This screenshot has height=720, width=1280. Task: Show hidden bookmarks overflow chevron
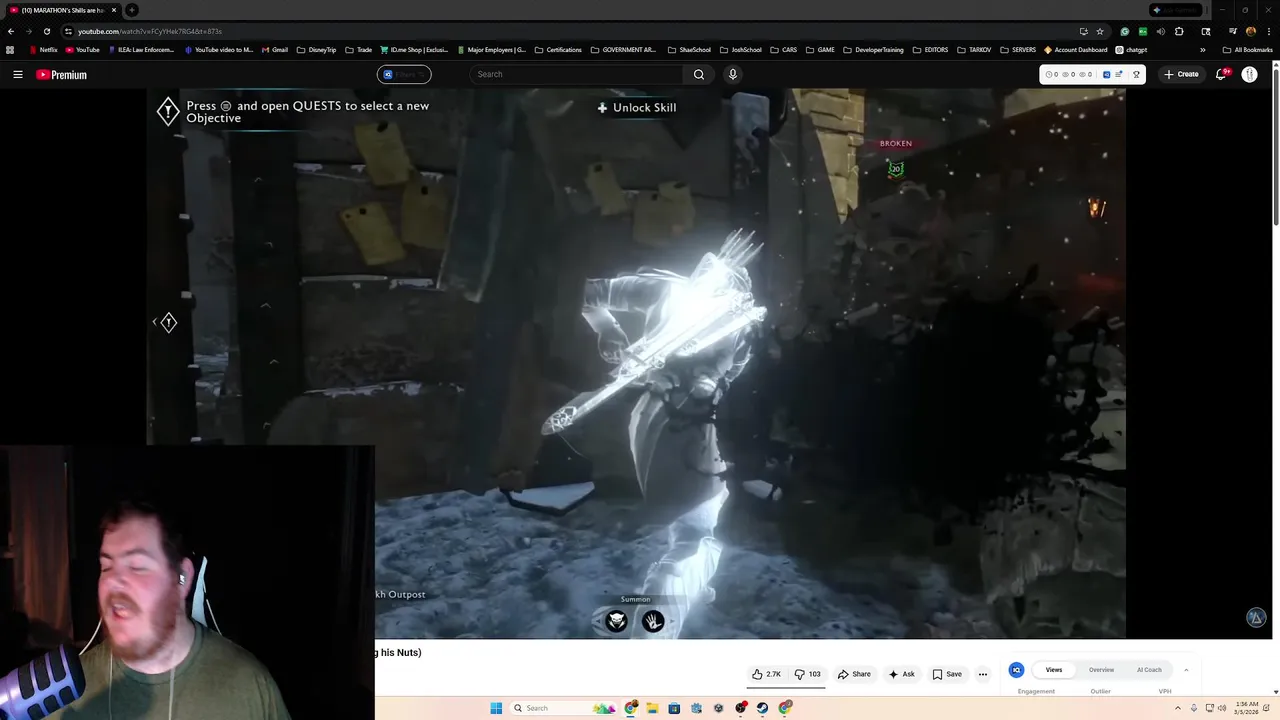[1202, 50]
